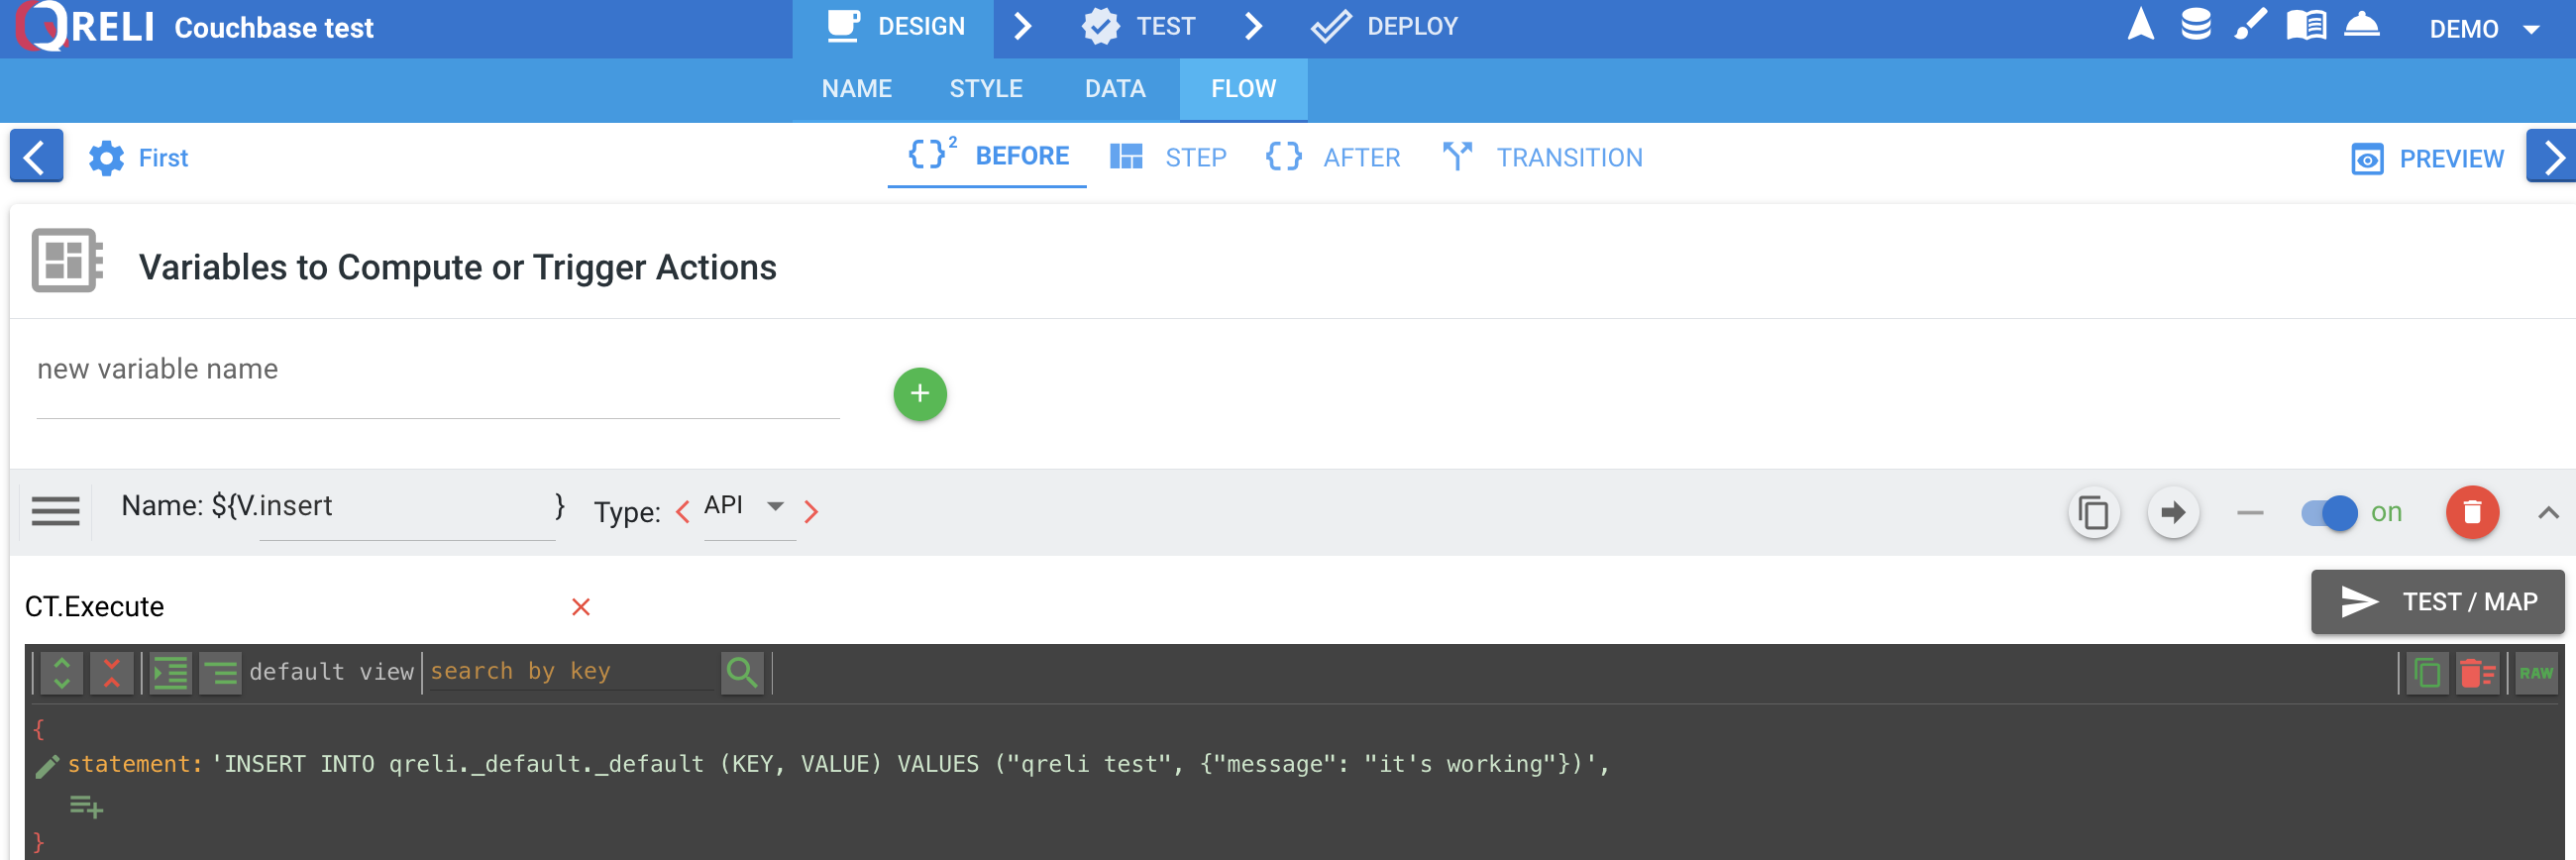The width and height of the screenshot is (2576, 860).
Task: Open the API type dropdown
Action: pos(750,507)
